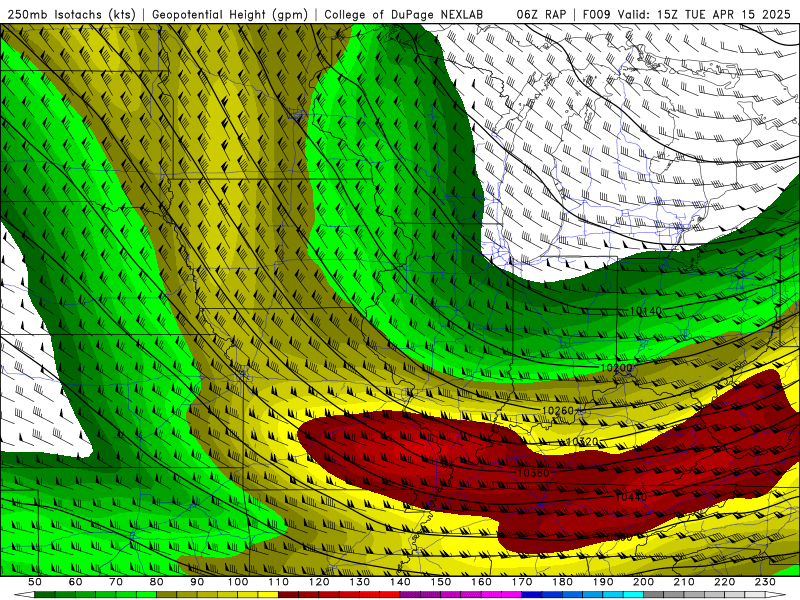Click the 'F009 Valid: 15Z TUE APR 15 2025' text
This screenshot has width=800, height=600.
686,14
